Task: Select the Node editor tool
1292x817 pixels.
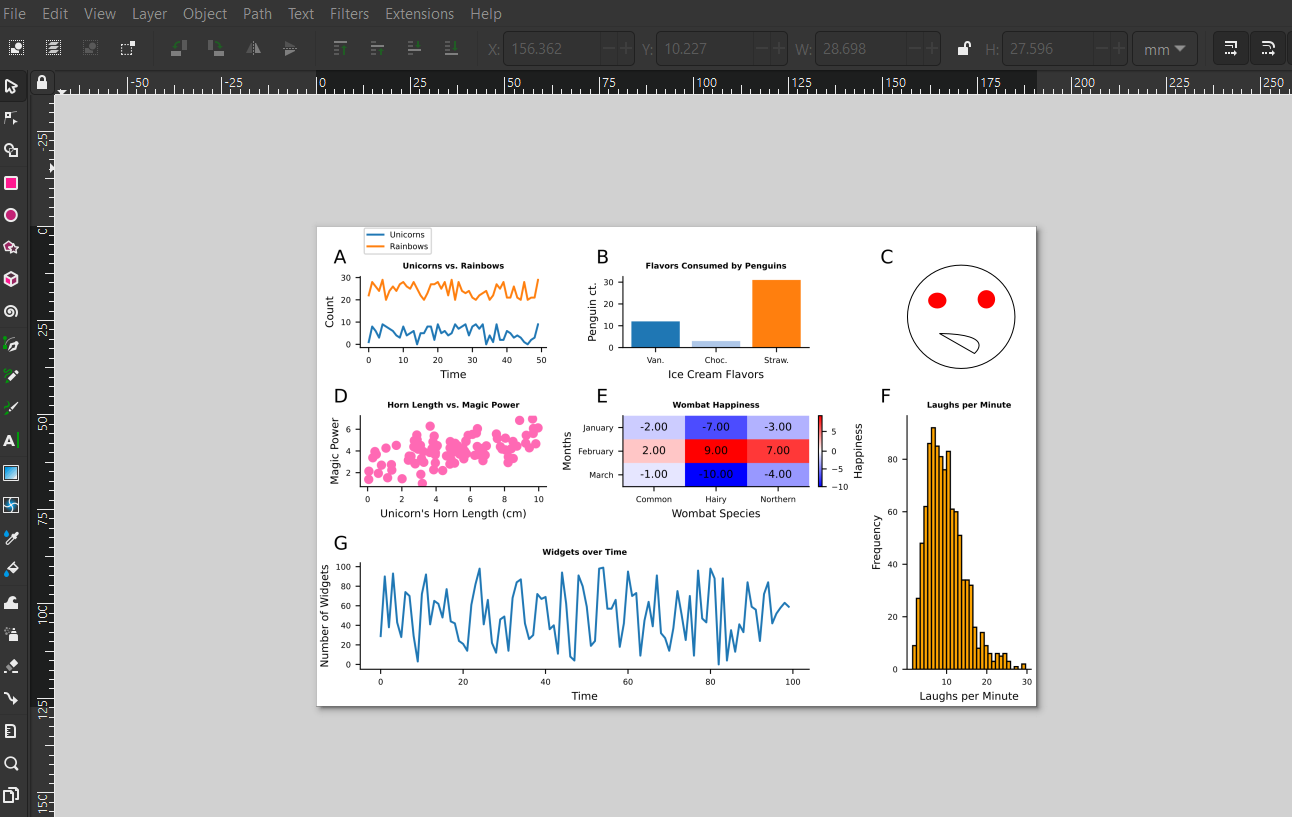Action: 12,117
